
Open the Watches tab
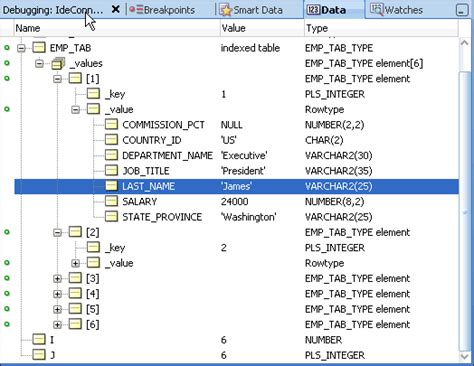pyautogui.click(x=397, y=10)
